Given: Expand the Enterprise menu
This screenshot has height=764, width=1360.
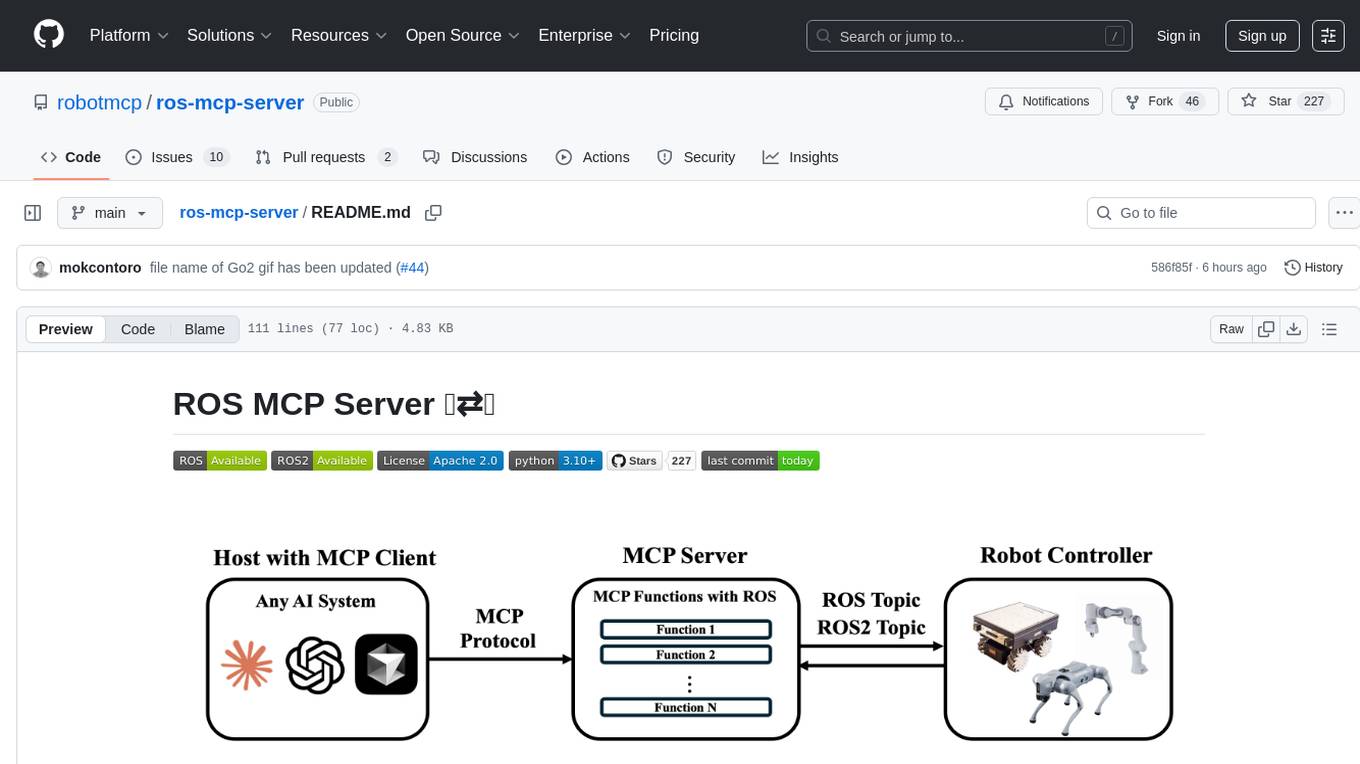Looking at the screenshot, I should 584,35.
